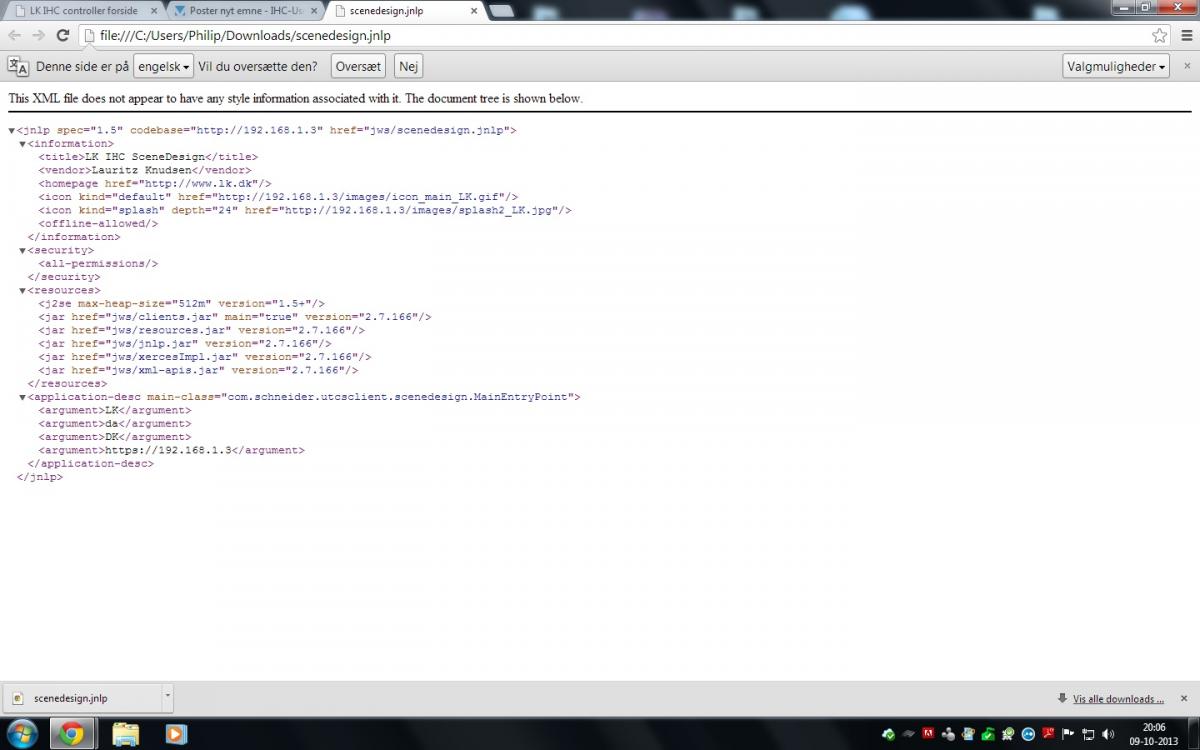The width and height of the screenshot is (1200, 750).
Task: Click the jws/jnlp.jar line
Action: click(185, 344)
